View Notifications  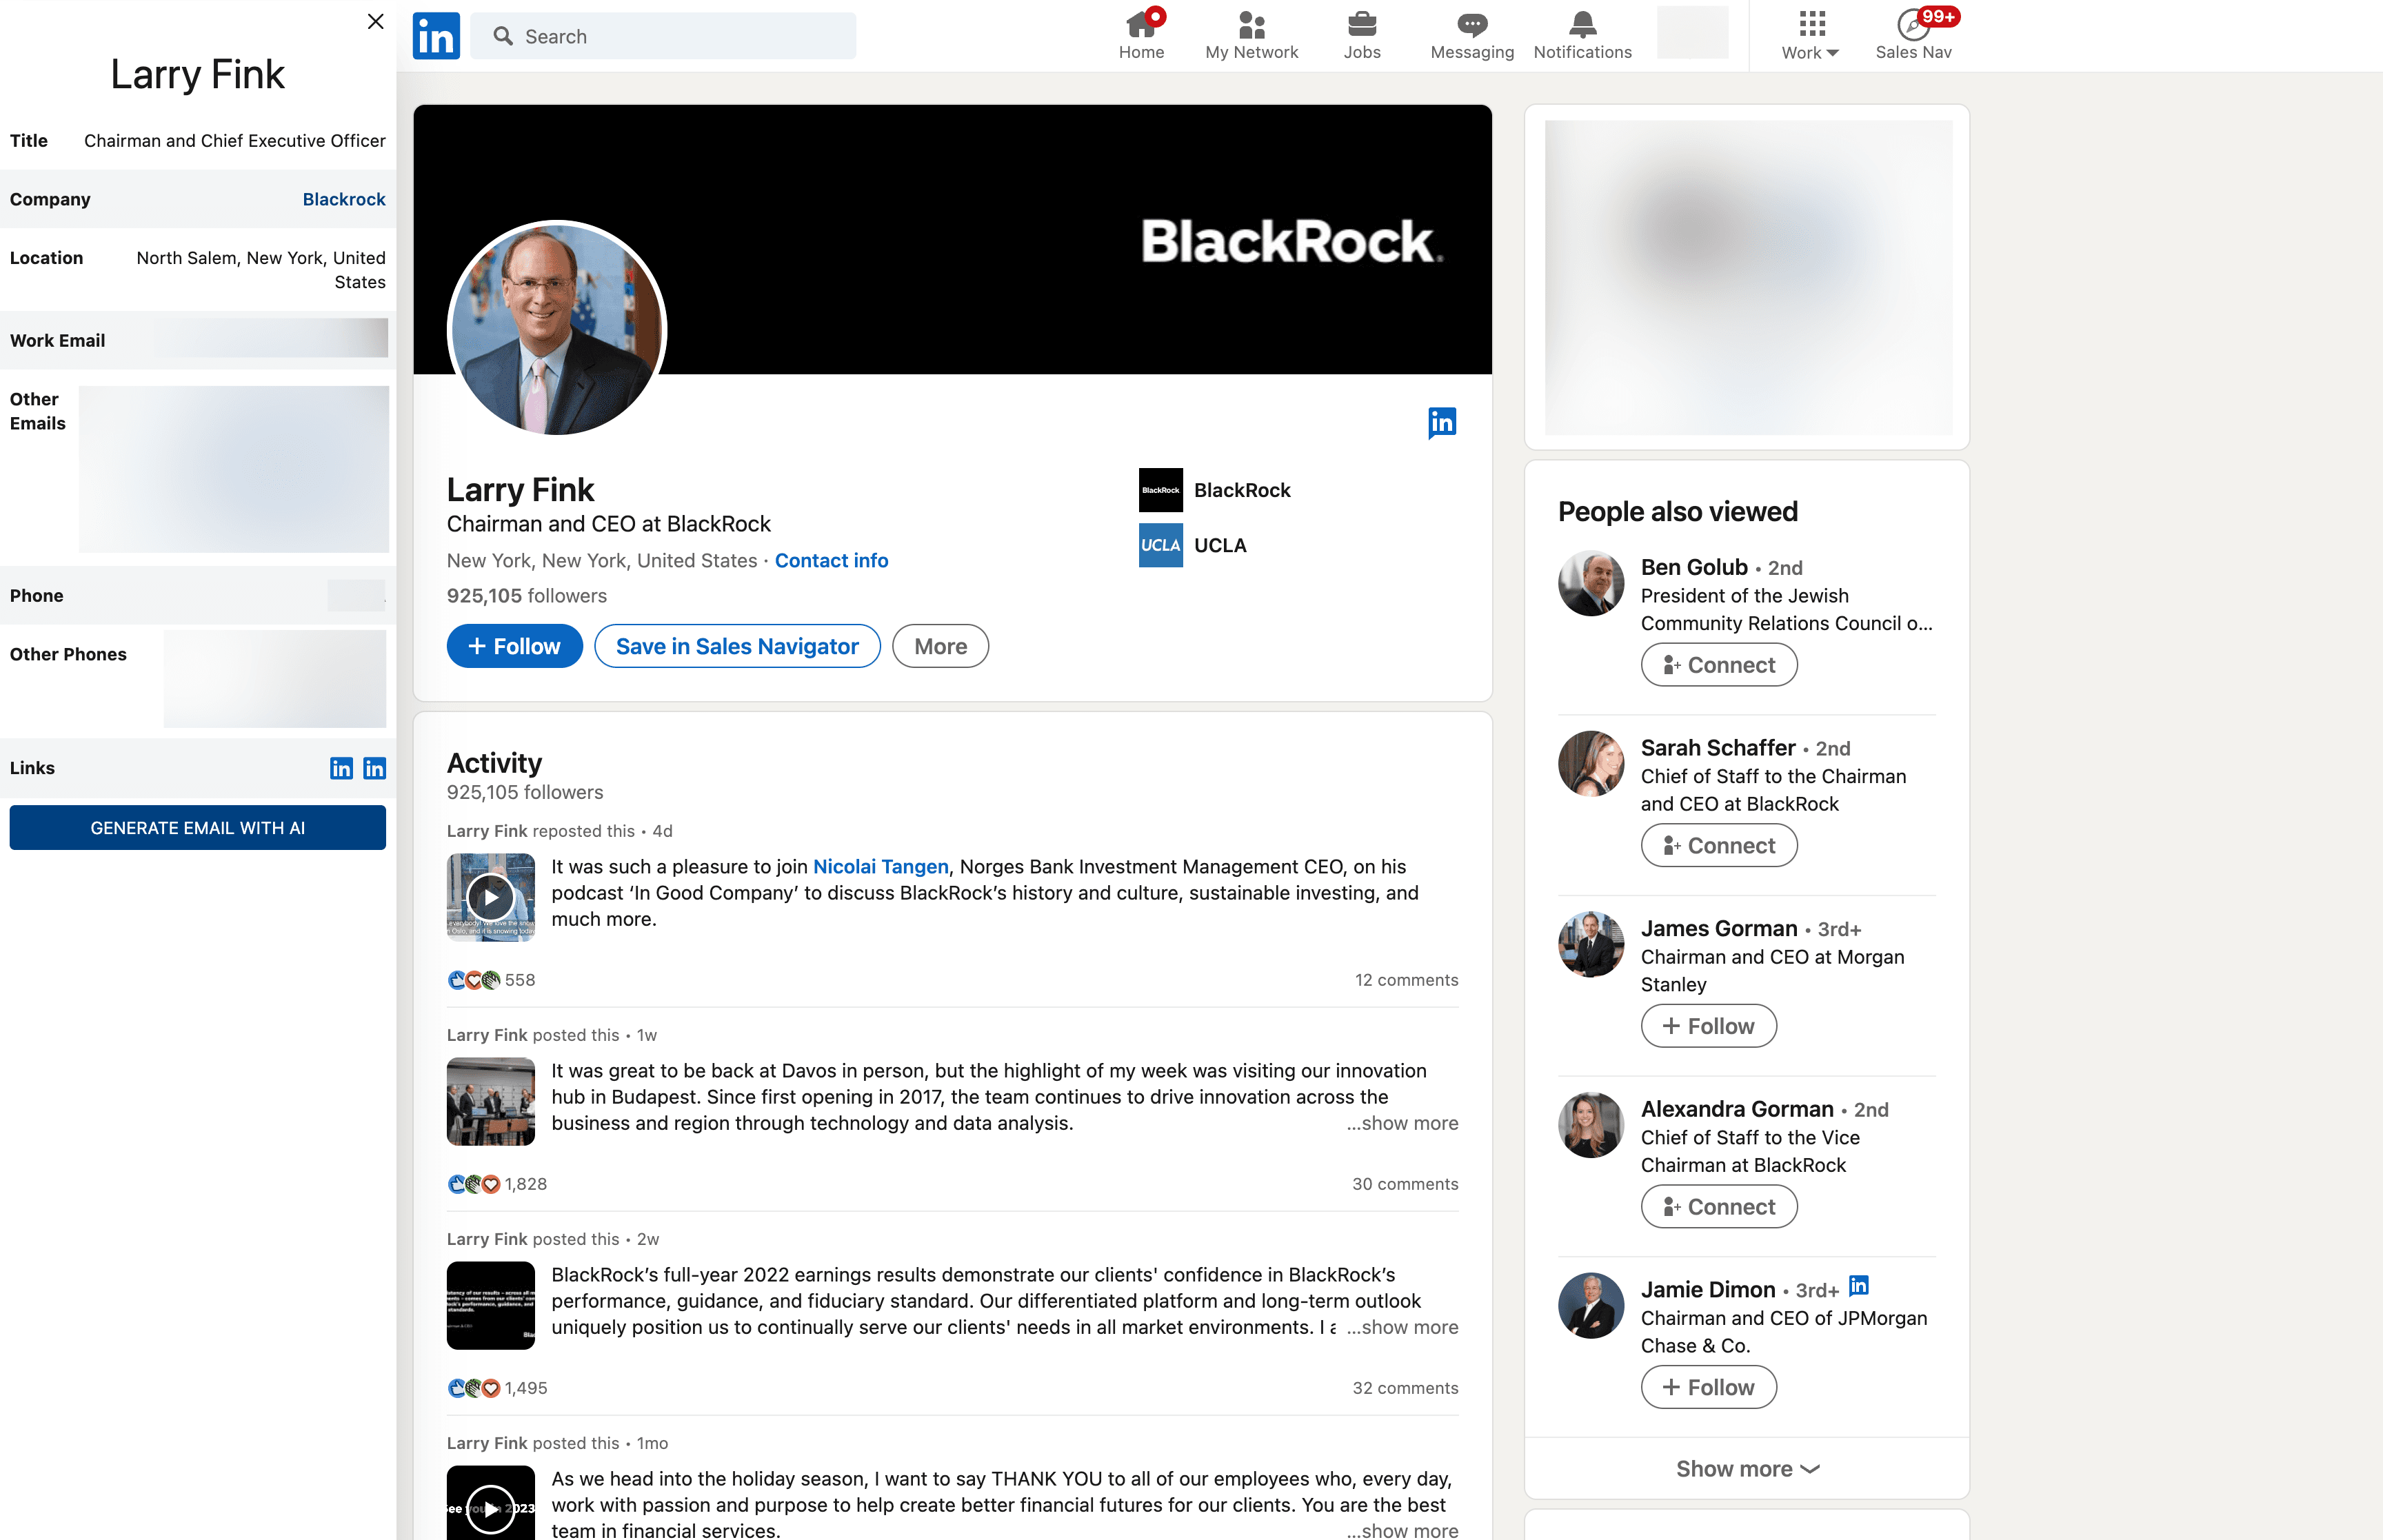[x=1582, y=36]
